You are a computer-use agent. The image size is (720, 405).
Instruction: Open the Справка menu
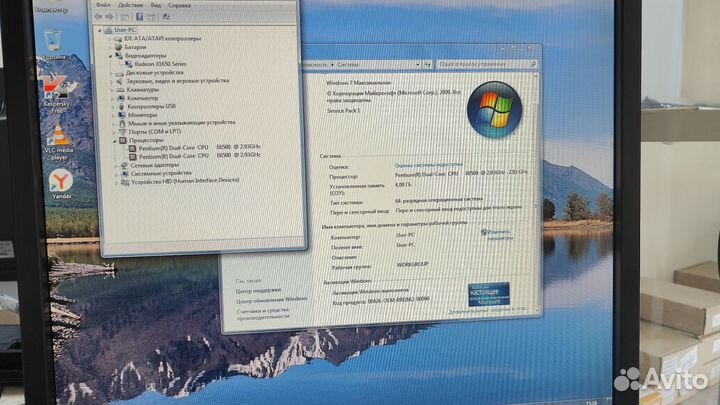pos(181,4)
